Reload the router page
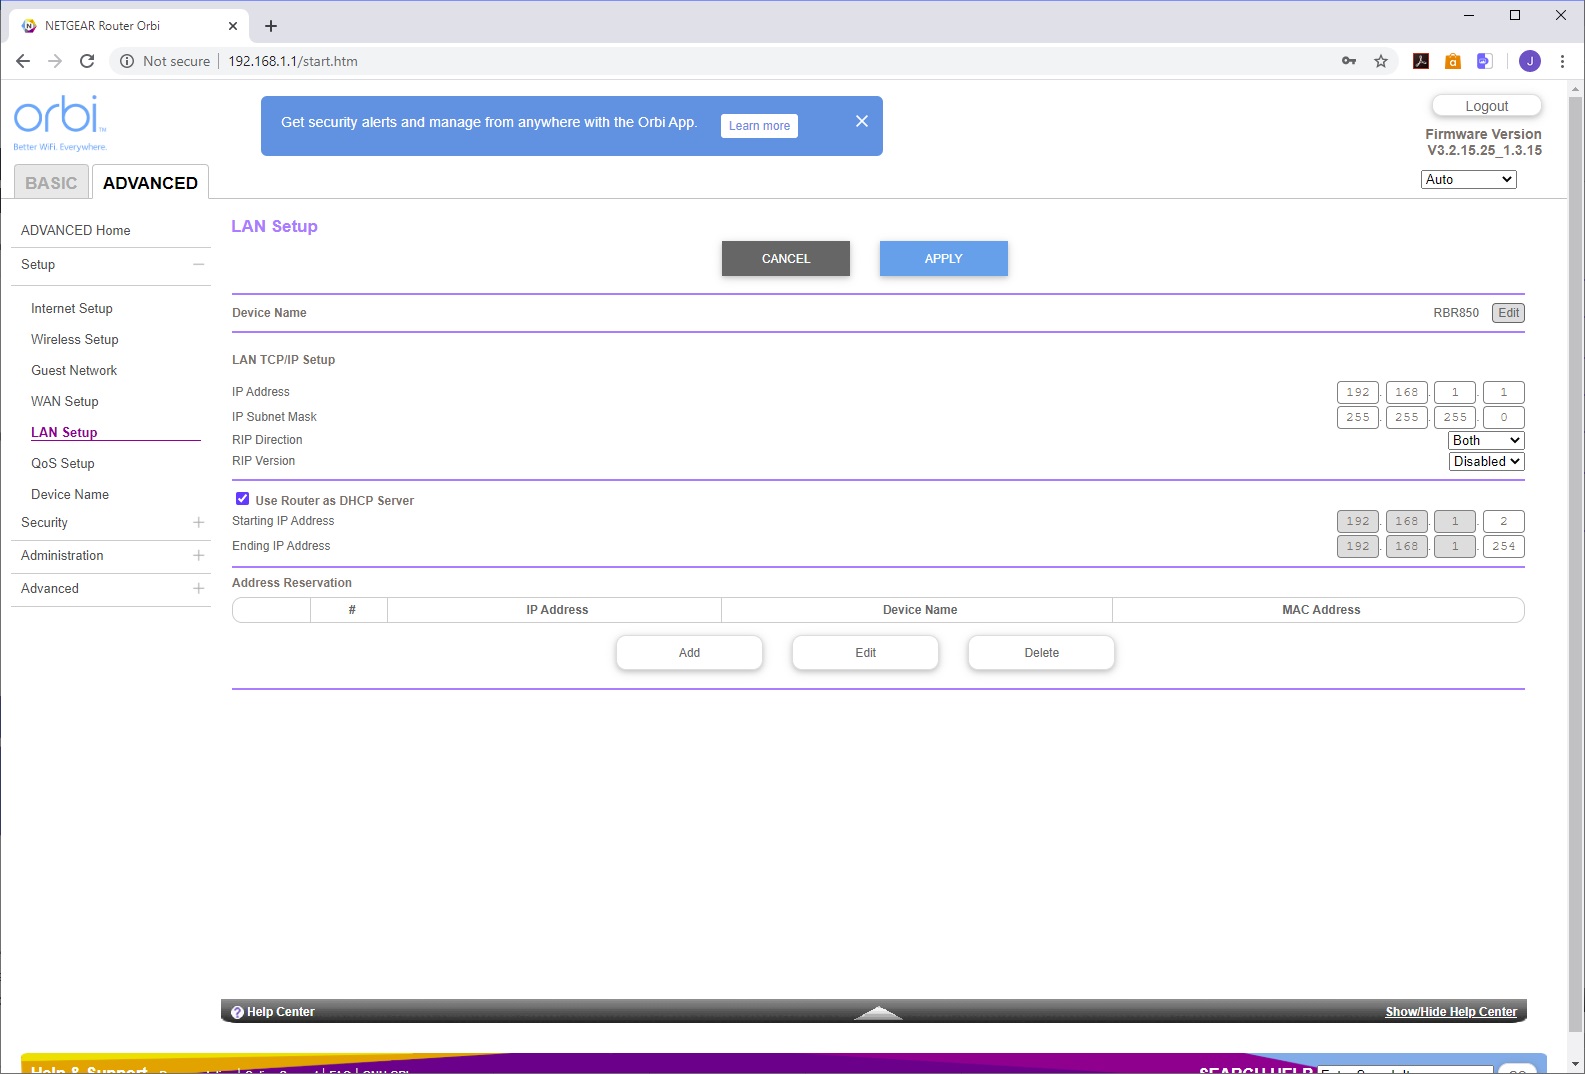The width and height of the screenshot is (1585, 1074). [87, 61]
